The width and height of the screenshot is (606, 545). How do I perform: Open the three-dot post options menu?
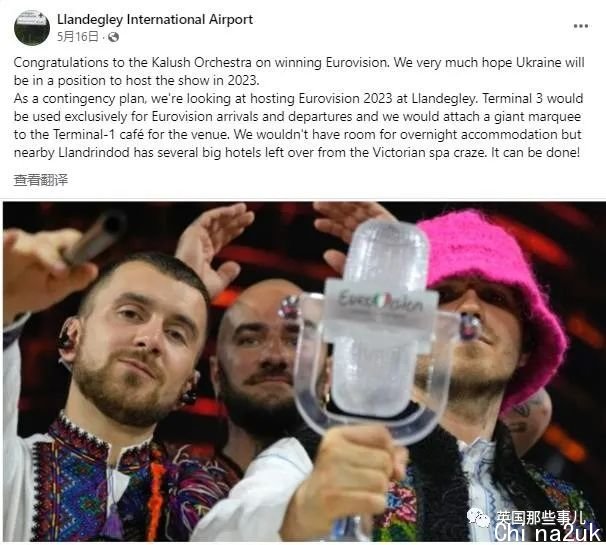pos(580,26)
